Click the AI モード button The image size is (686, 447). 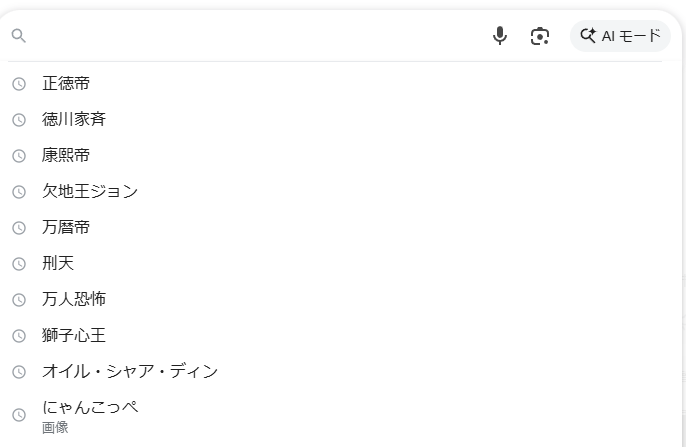620,36
